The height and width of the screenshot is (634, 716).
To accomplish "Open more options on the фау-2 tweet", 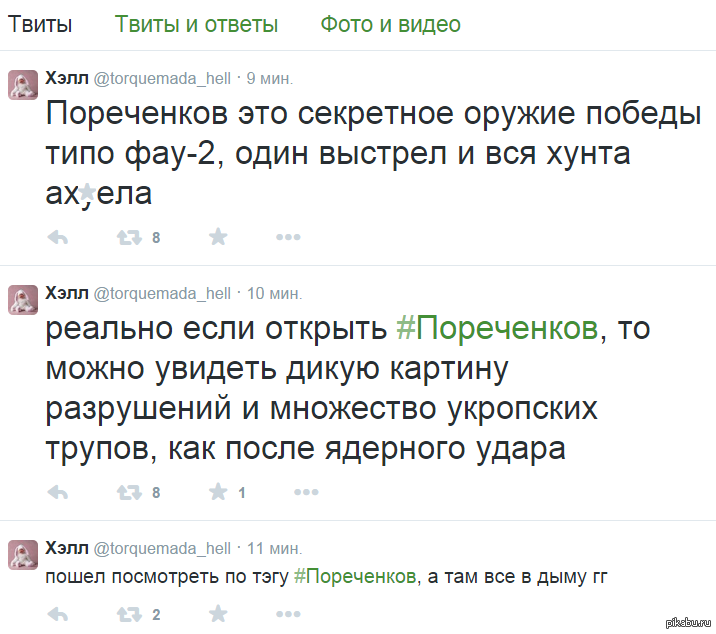I will pyautogui.click(x=288, y=238).
